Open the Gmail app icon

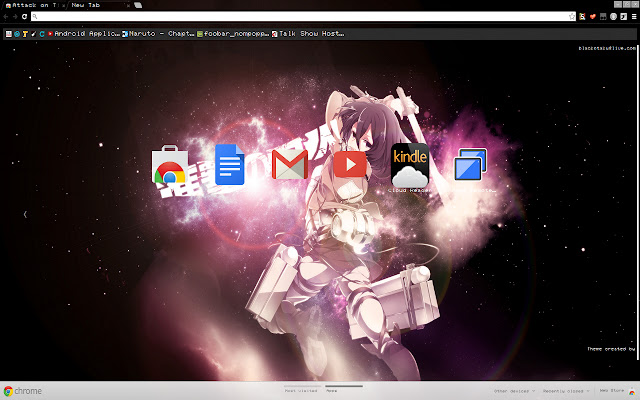click(289, 165)
